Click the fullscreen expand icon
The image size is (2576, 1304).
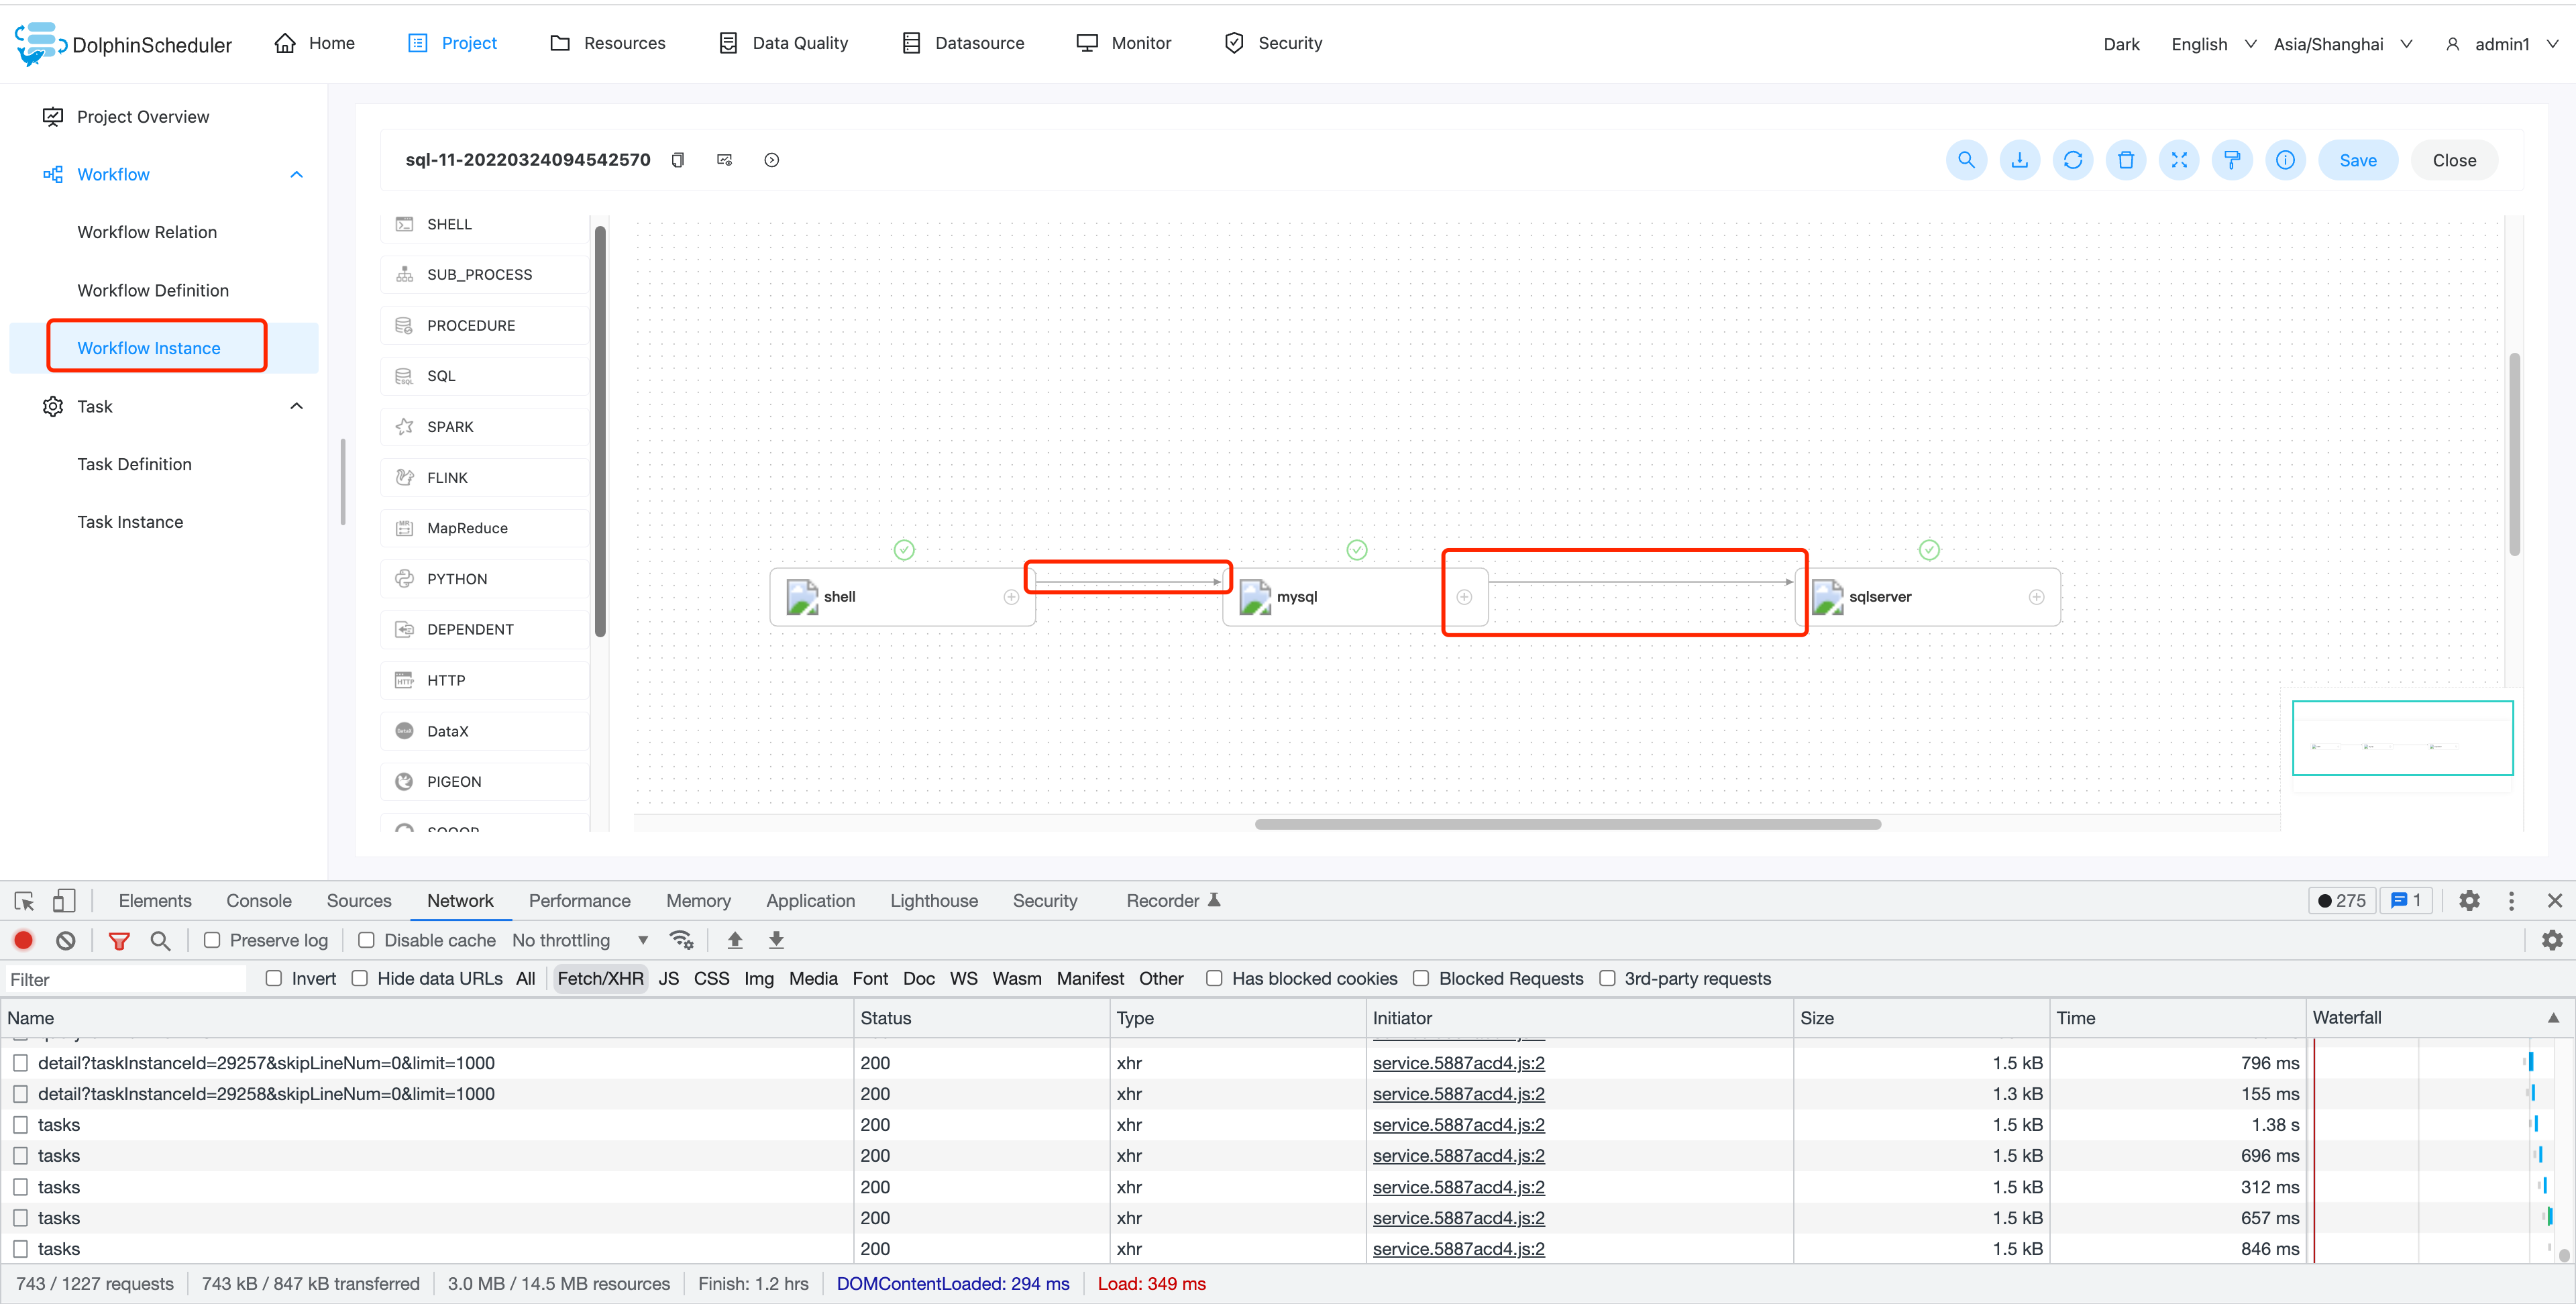[2179, 160]
